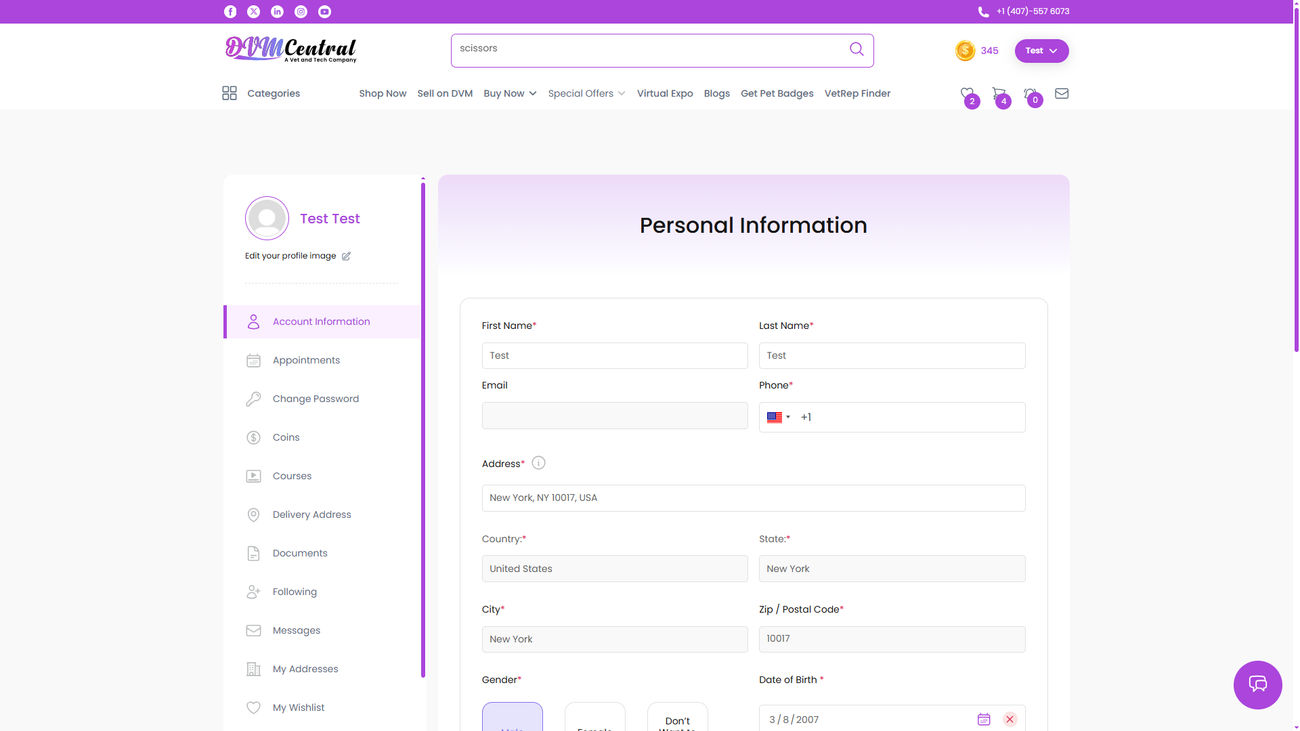
Task: Click the Courses play icon in sidebar
Action: [254, 477]
